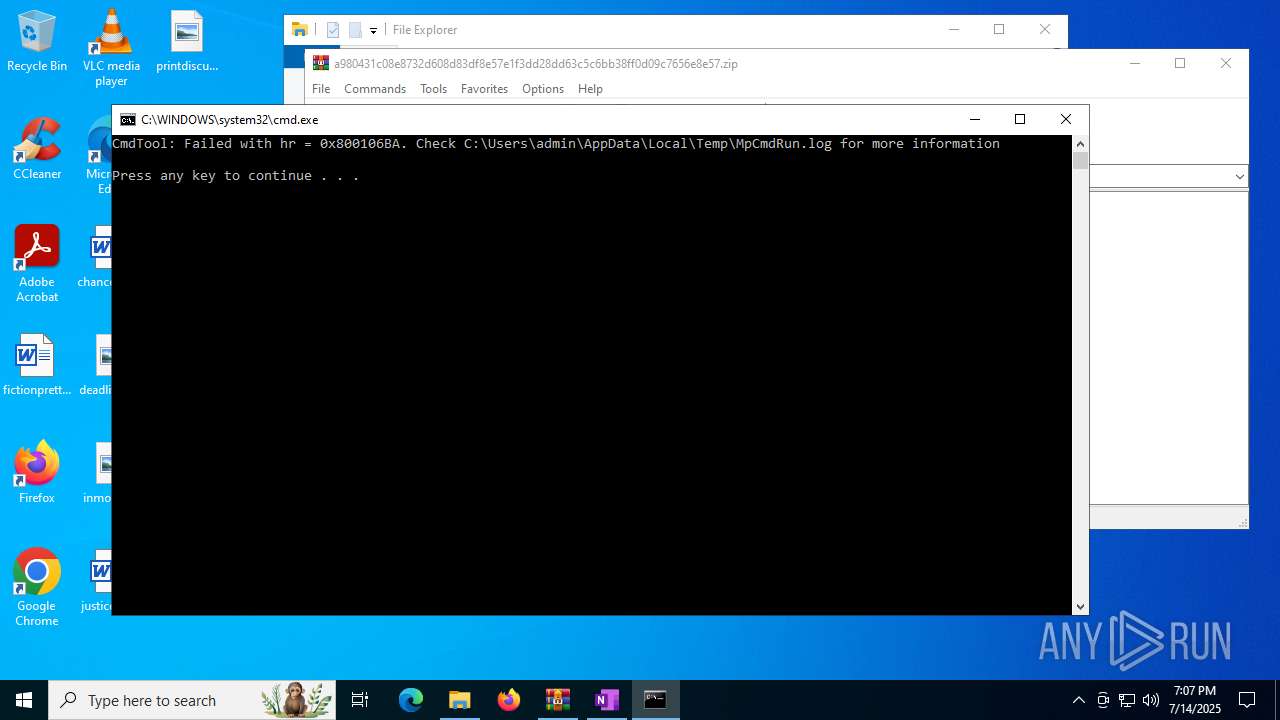Click cmd window scrollbar down arrow
Screen dimensions: 1280x720
tap(1080, 606)
